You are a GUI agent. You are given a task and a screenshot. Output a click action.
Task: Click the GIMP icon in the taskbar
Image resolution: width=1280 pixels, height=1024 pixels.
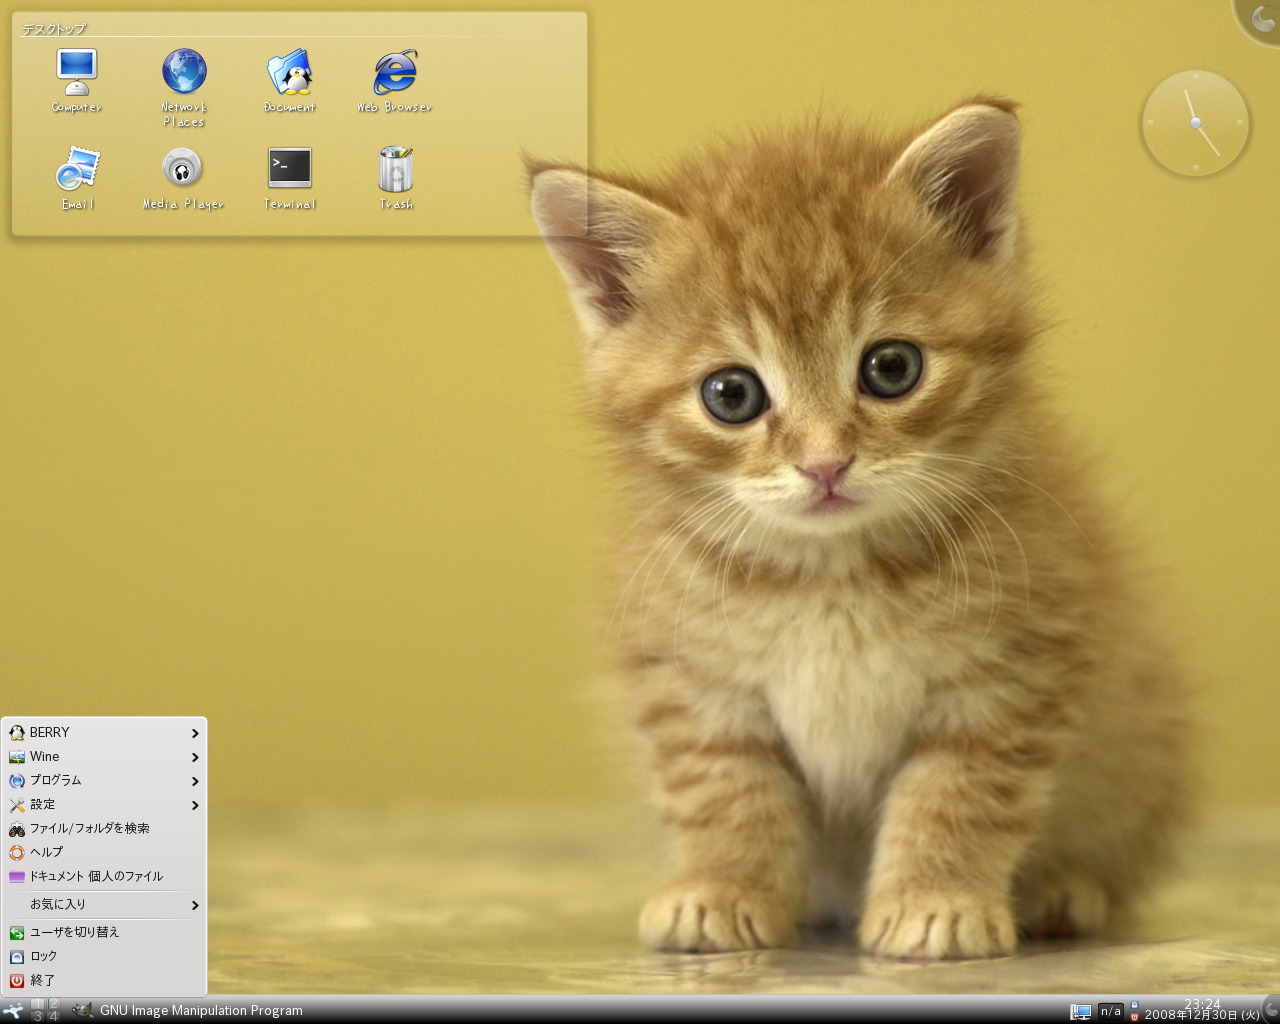(83, 1010)
